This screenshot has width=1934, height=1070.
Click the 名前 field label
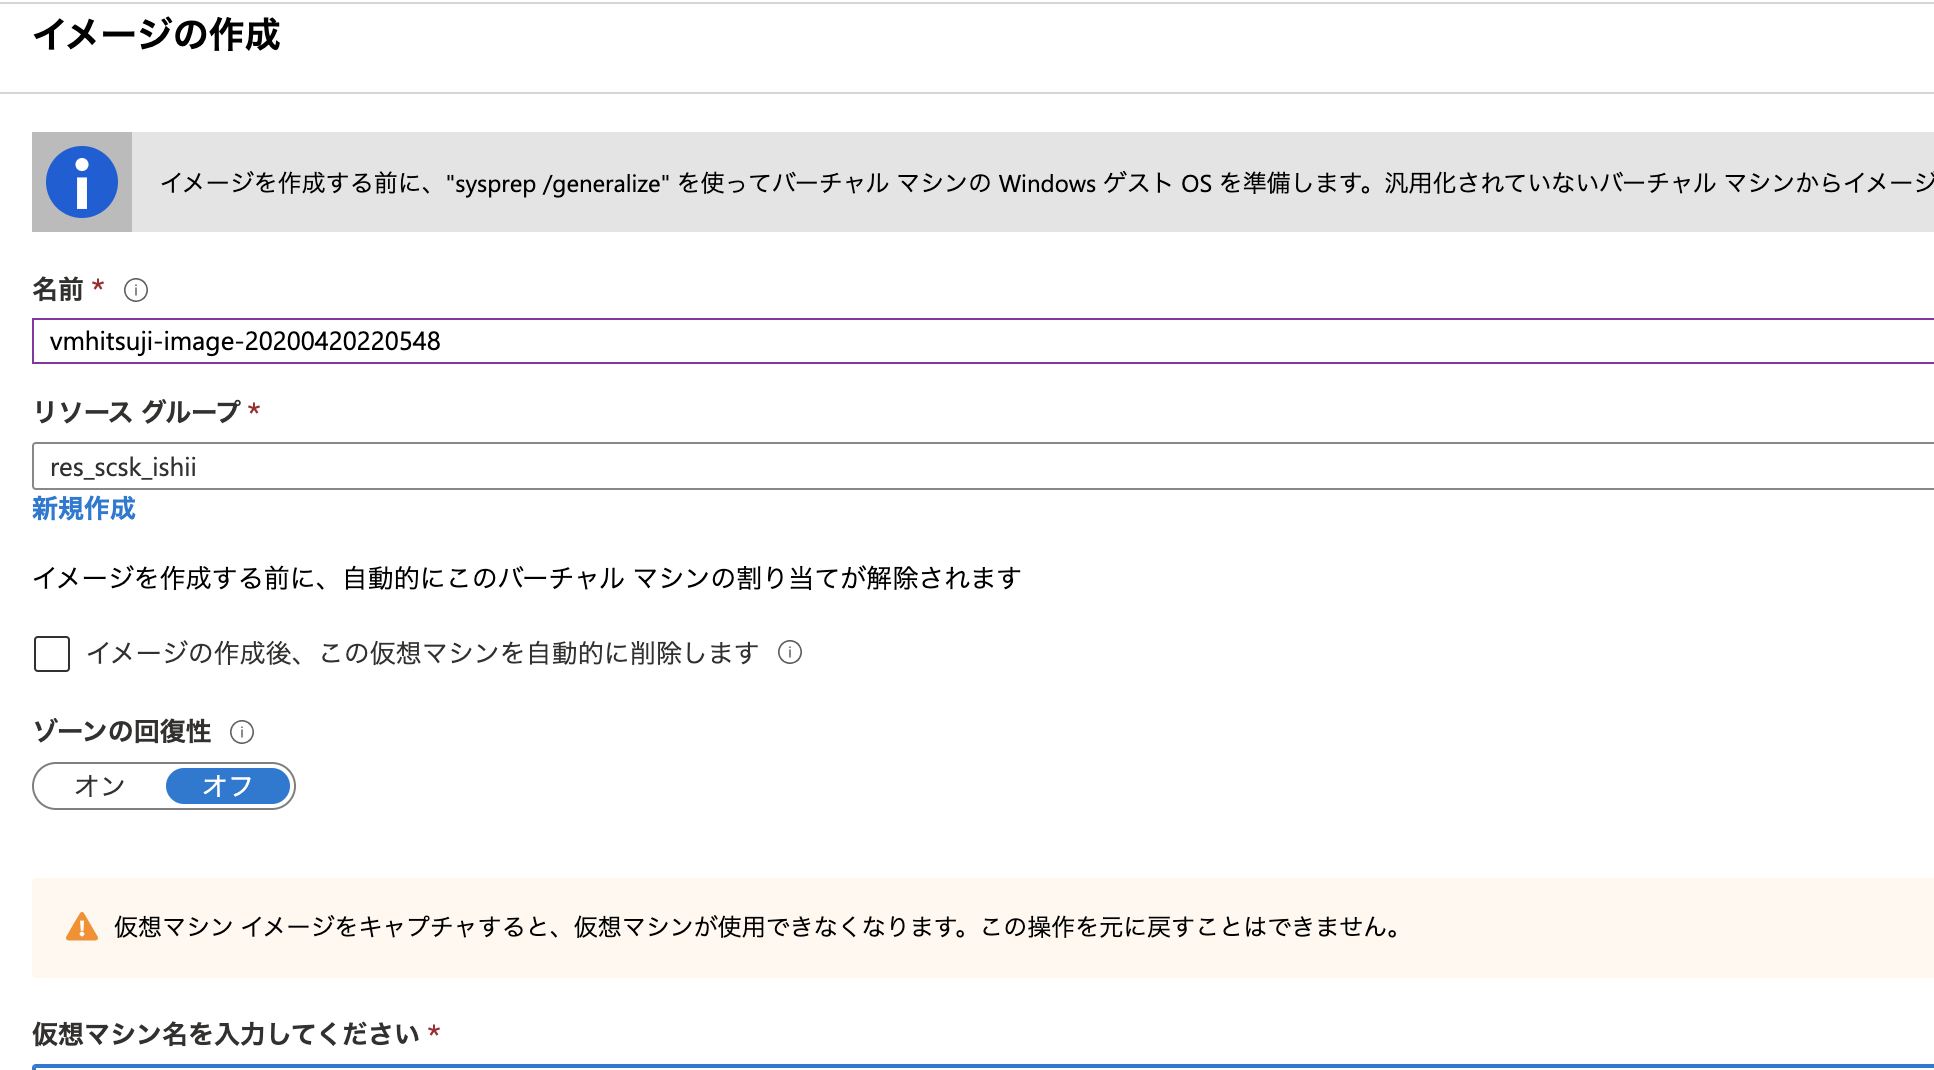[58, 290]
